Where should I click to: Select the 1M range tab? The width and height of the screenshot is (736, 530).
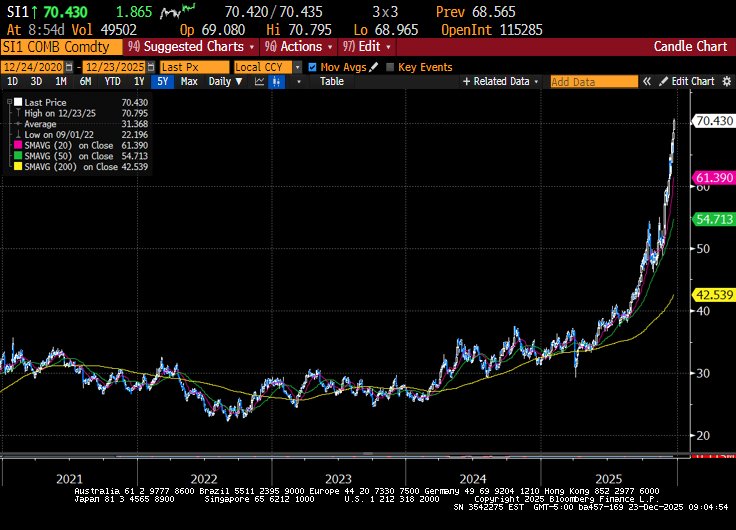[x=61, y=82]
